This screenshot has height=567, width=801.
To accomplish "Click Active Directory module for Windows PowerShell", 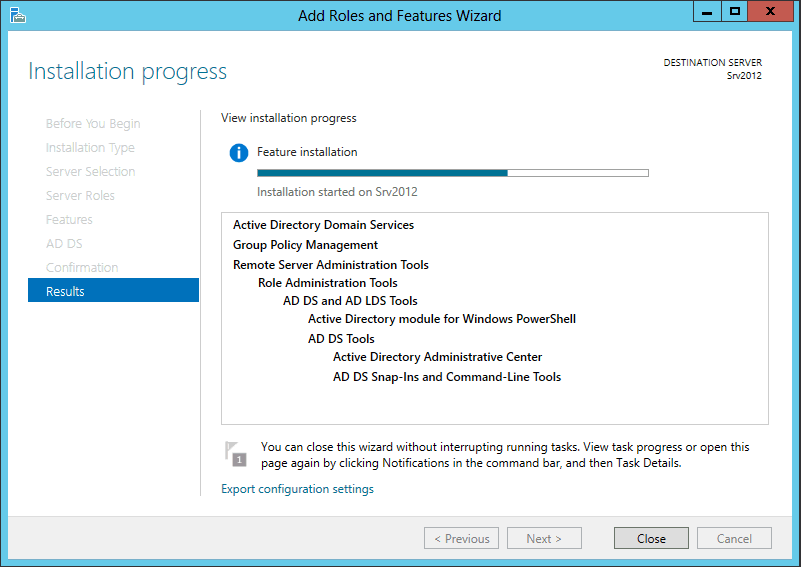I will [x=442, y=319].
